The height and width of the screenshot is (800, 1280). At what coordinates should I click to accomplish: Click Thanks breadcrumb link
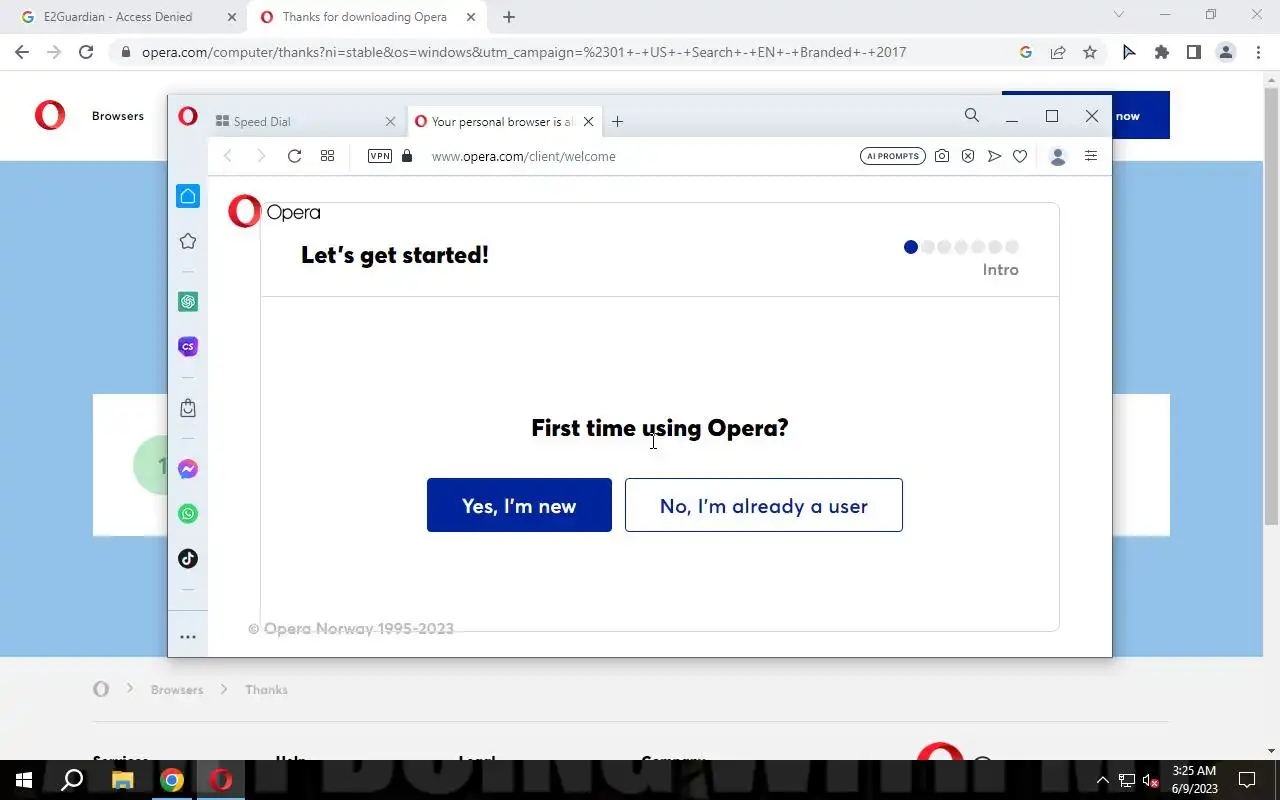tap(266, 690)
